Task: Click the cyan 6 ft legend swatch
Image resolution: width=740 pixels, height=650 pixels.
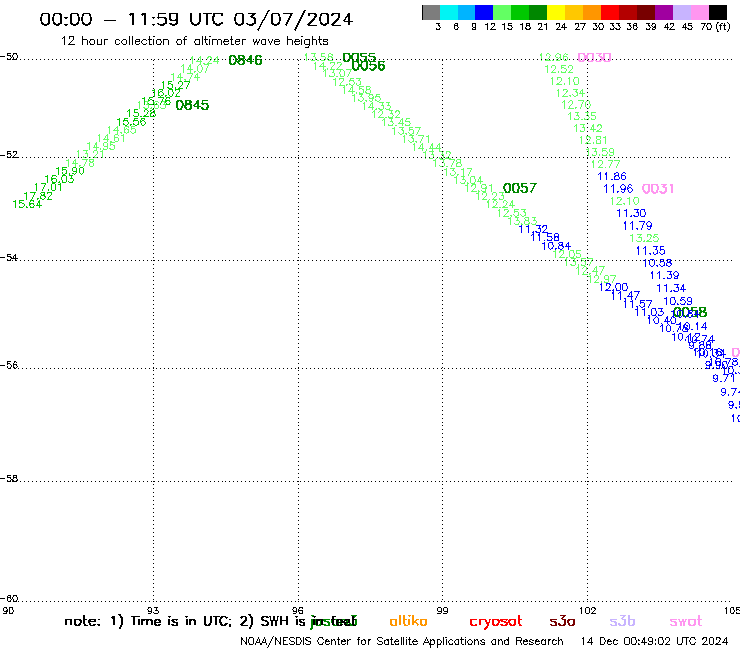Action: tap(449, 12)
